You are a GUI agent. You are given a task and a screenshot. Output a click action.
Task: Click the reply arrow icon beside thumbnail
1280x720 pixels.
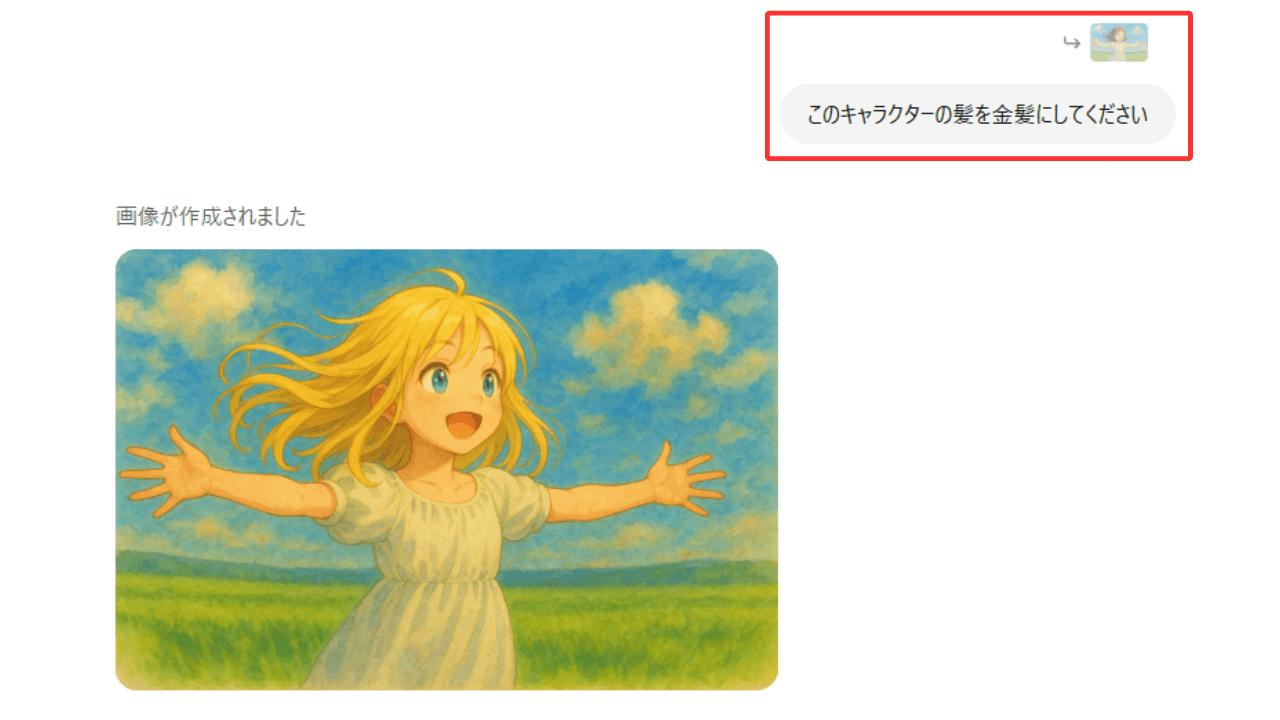[x=1071, y=43]
